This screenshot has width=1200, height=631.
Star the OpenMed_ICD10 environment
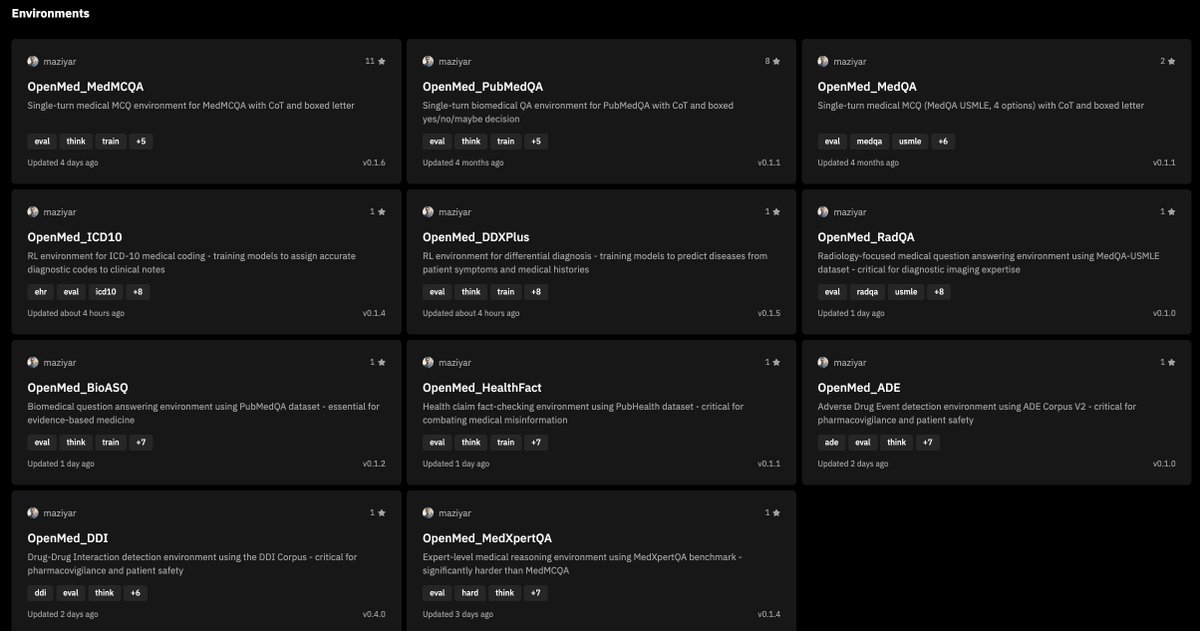(x=382, y=212)
